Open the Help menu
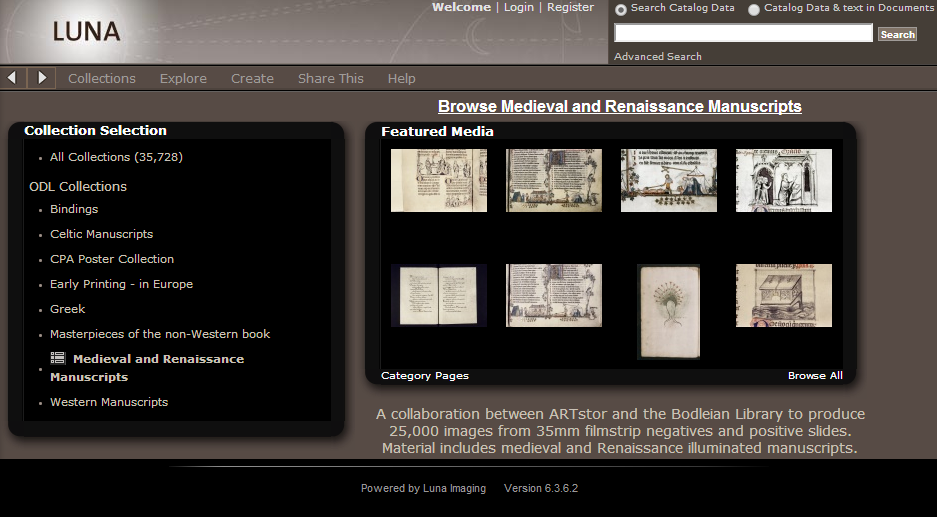This screenshot has height=517, width=937. 401,78
